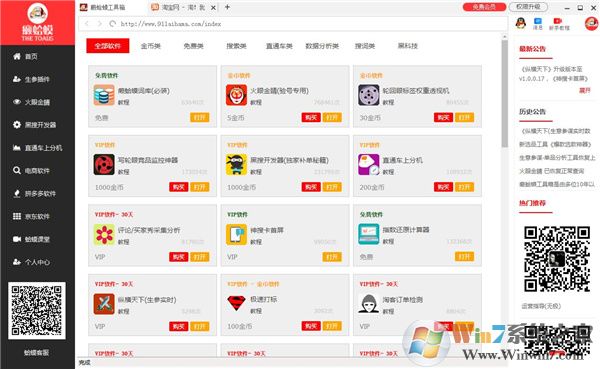The width and height of the screenshot is (600, 369).
Task: Expand the latest announcement via 展开
Action: point(585,91)
